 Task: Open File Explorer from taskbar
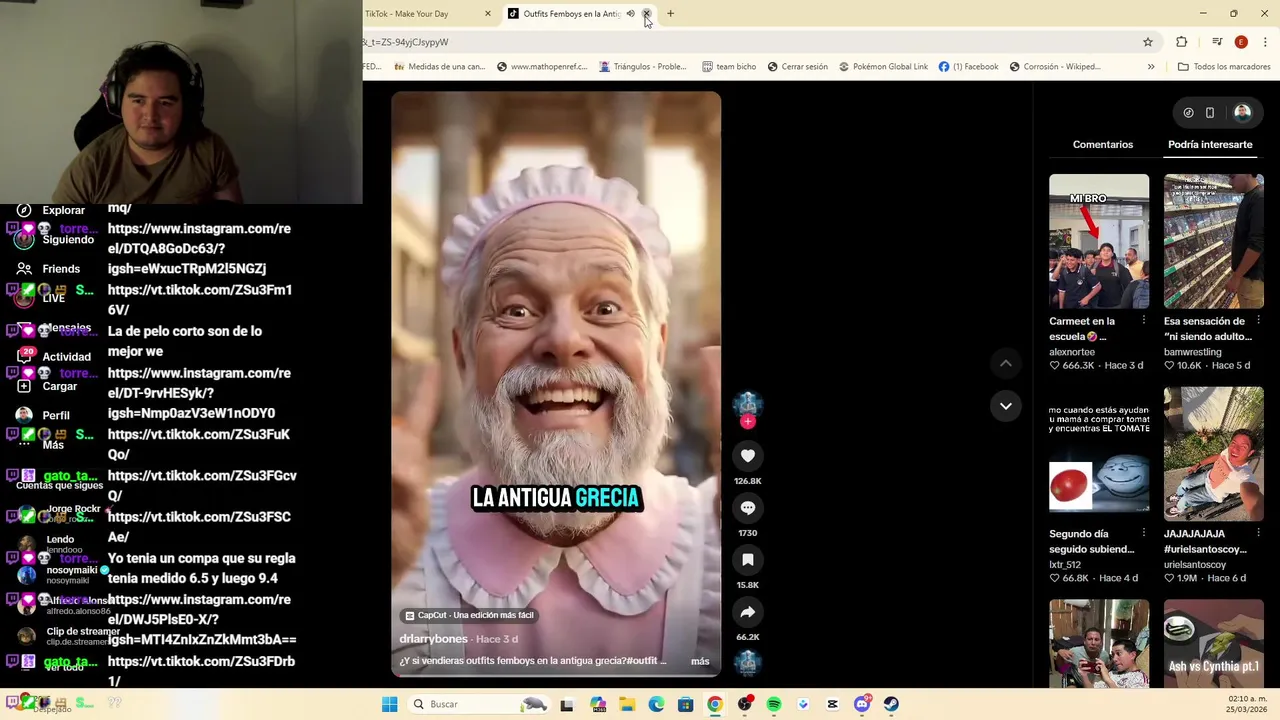627,704
